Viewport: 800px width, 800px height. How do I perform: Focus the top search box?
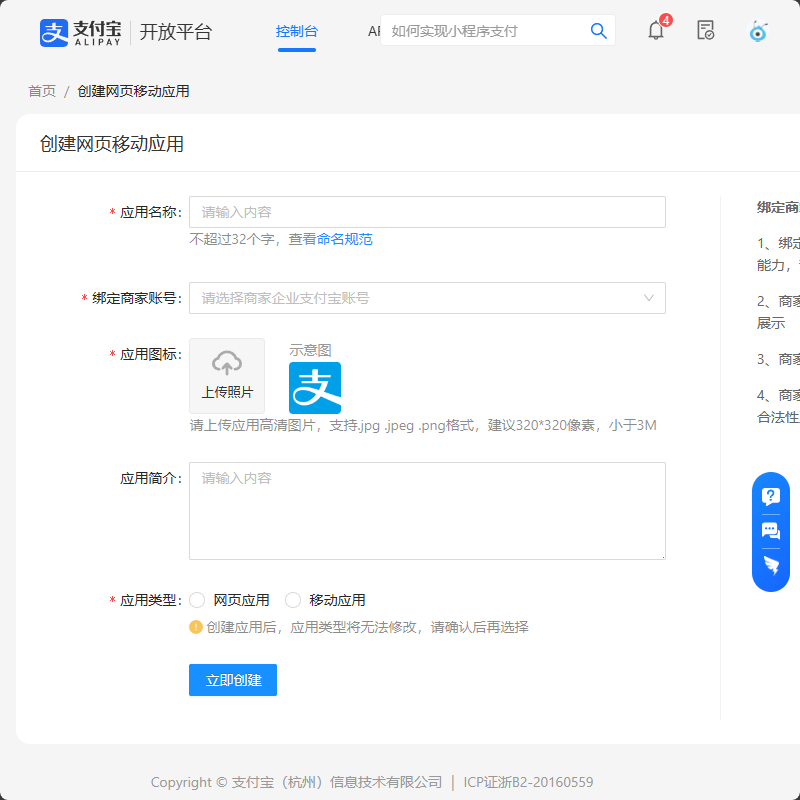(x=485, y=31)
